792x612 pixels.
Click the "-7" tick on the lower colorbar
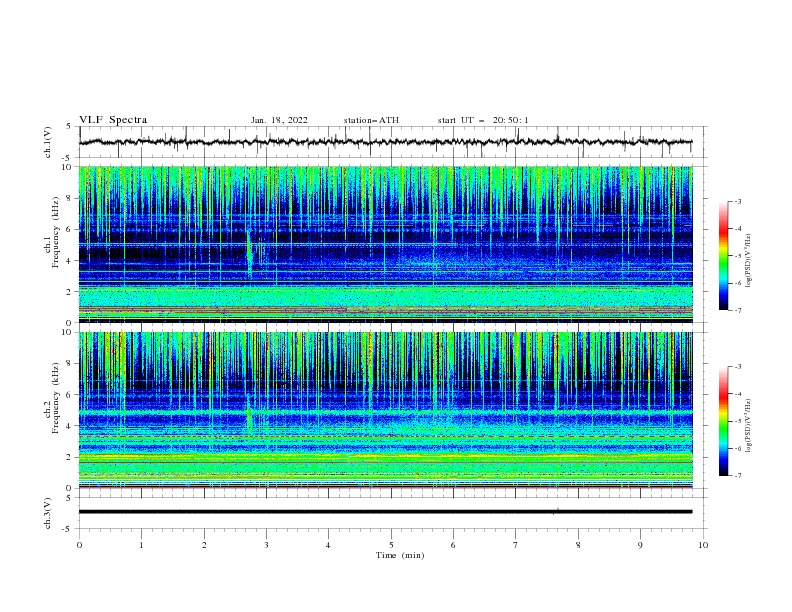coord(738,475)
